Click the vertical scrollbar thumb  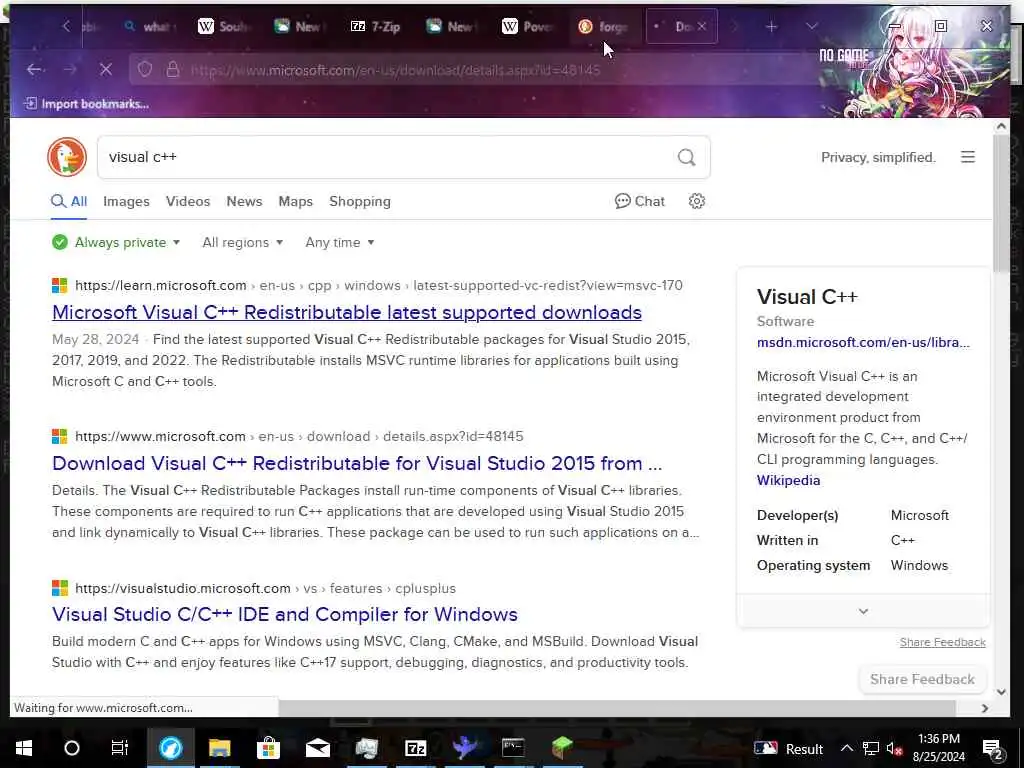[x=1001, y=204]
